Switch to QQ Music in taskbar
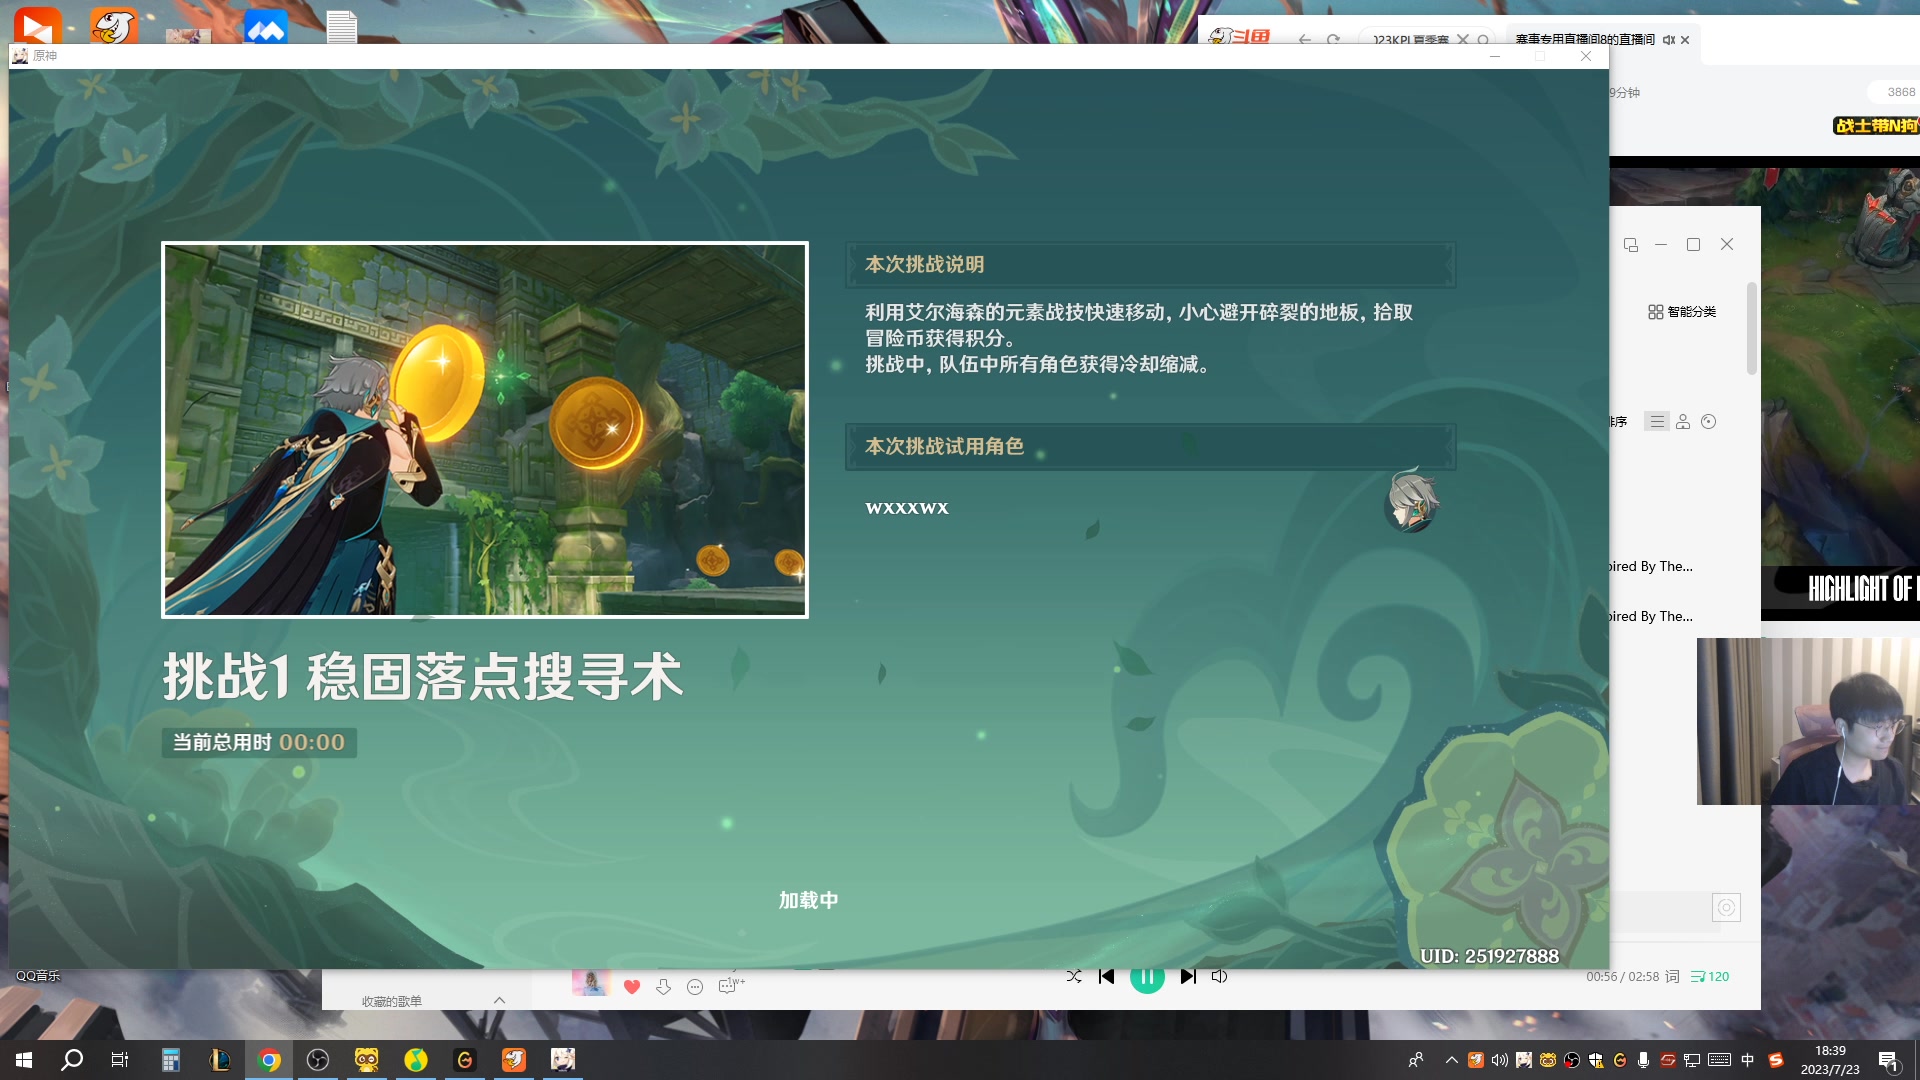The width and height of the screenshot is (1920, 1080). coord(416,1060)
